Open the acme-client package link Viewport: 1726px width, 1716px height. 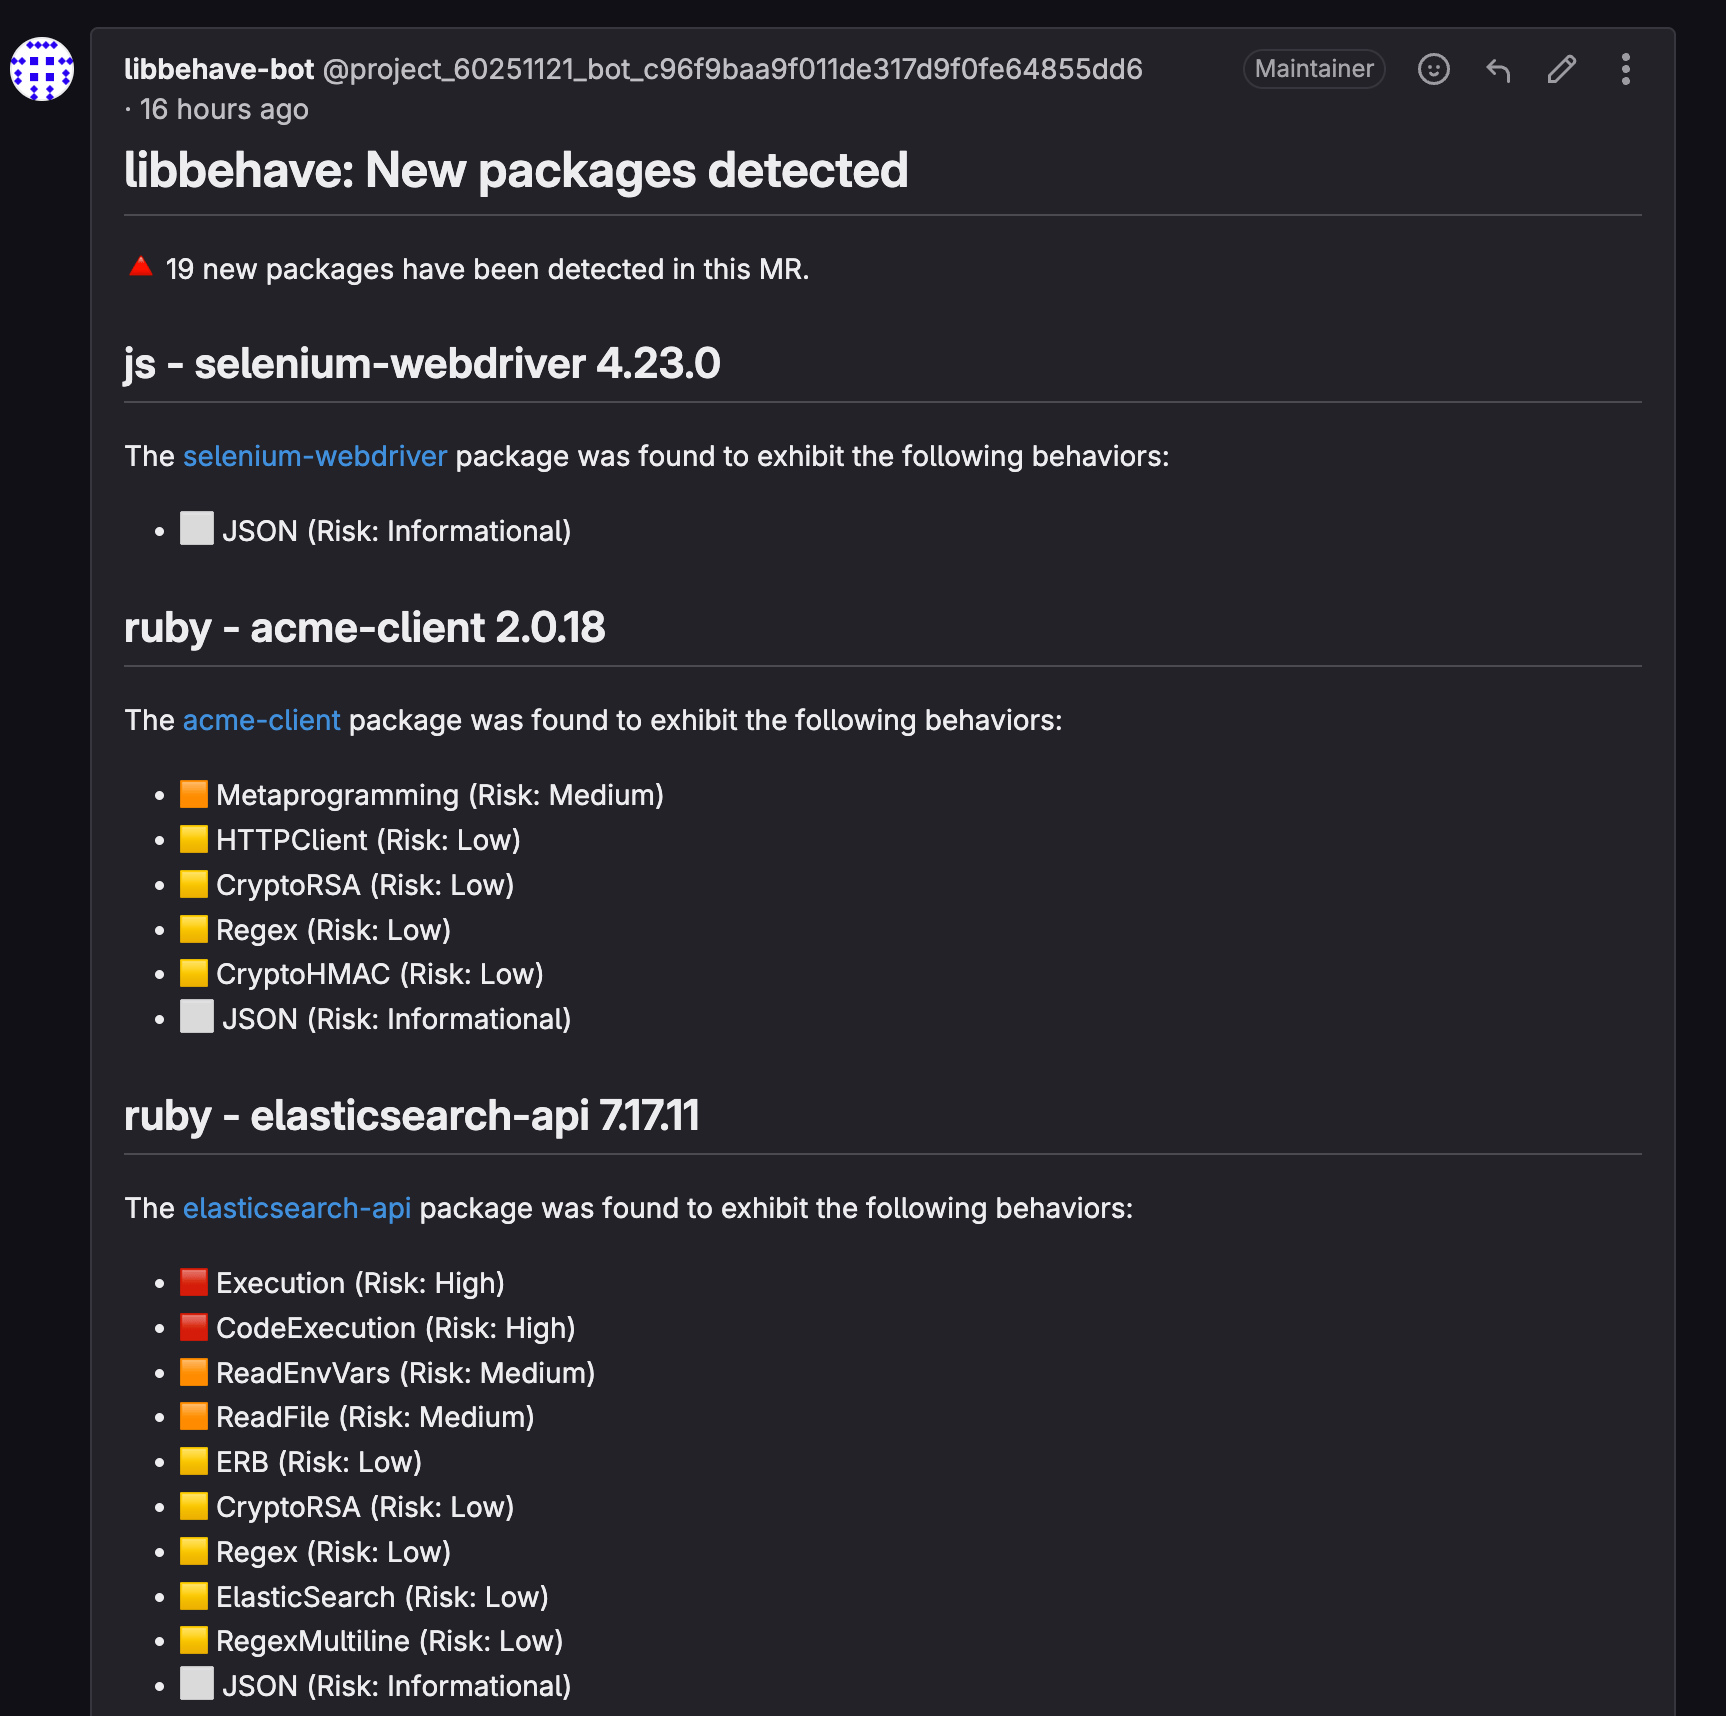point(262,720)
